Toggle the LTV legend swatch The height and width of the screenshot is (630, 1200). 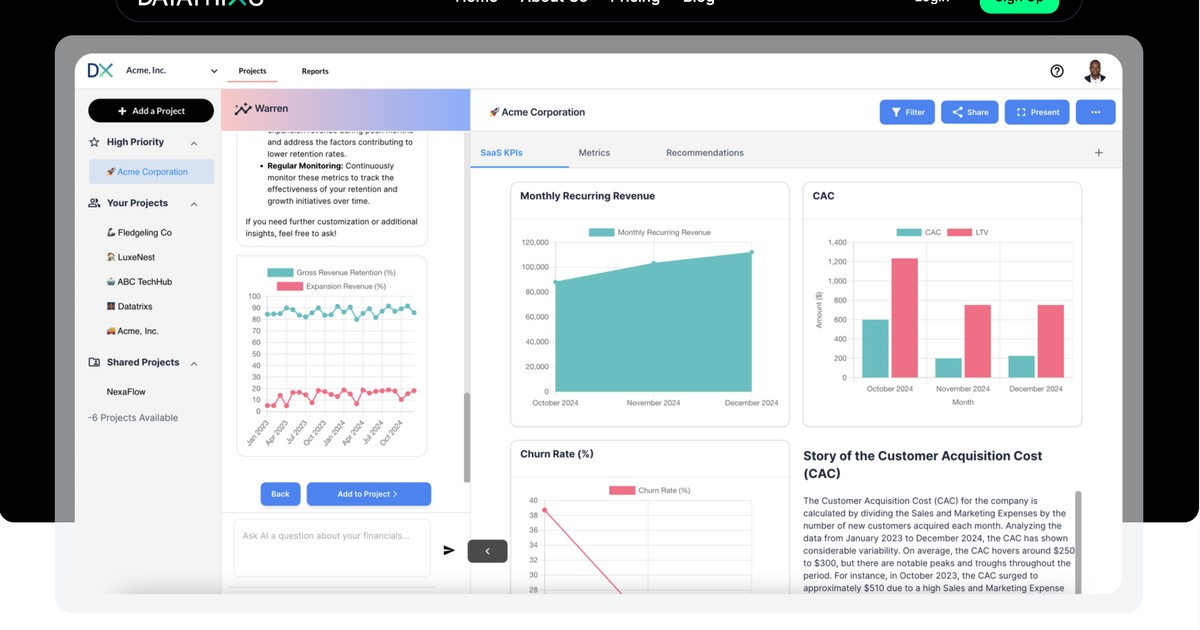(959, 232)
